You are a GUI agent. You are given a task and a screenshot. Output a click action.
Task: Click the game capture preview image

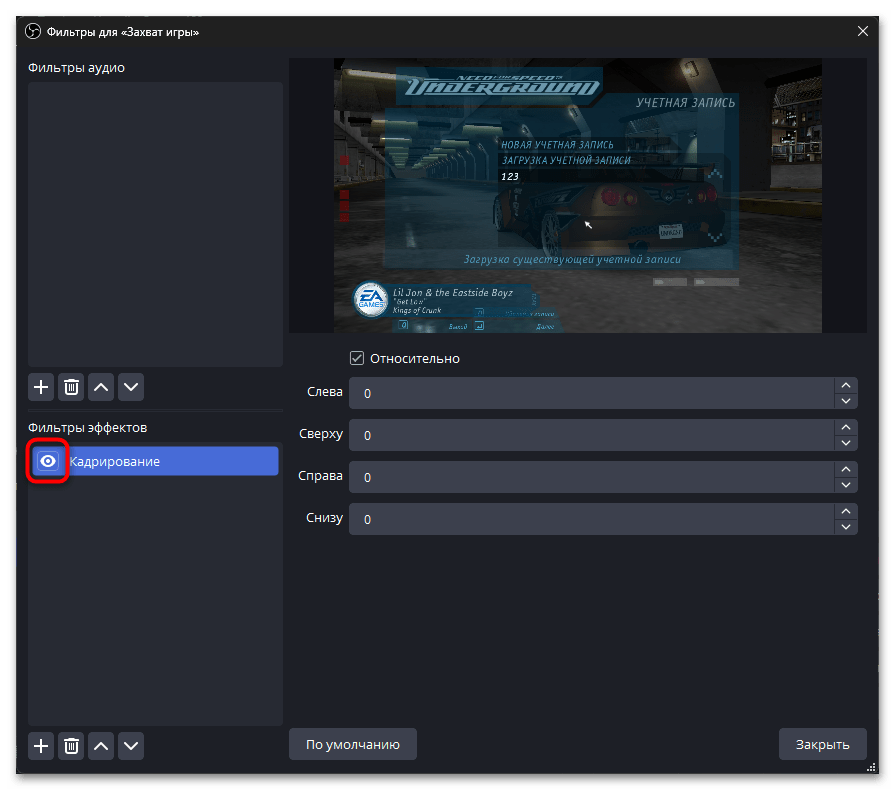[x=578, y=195]
